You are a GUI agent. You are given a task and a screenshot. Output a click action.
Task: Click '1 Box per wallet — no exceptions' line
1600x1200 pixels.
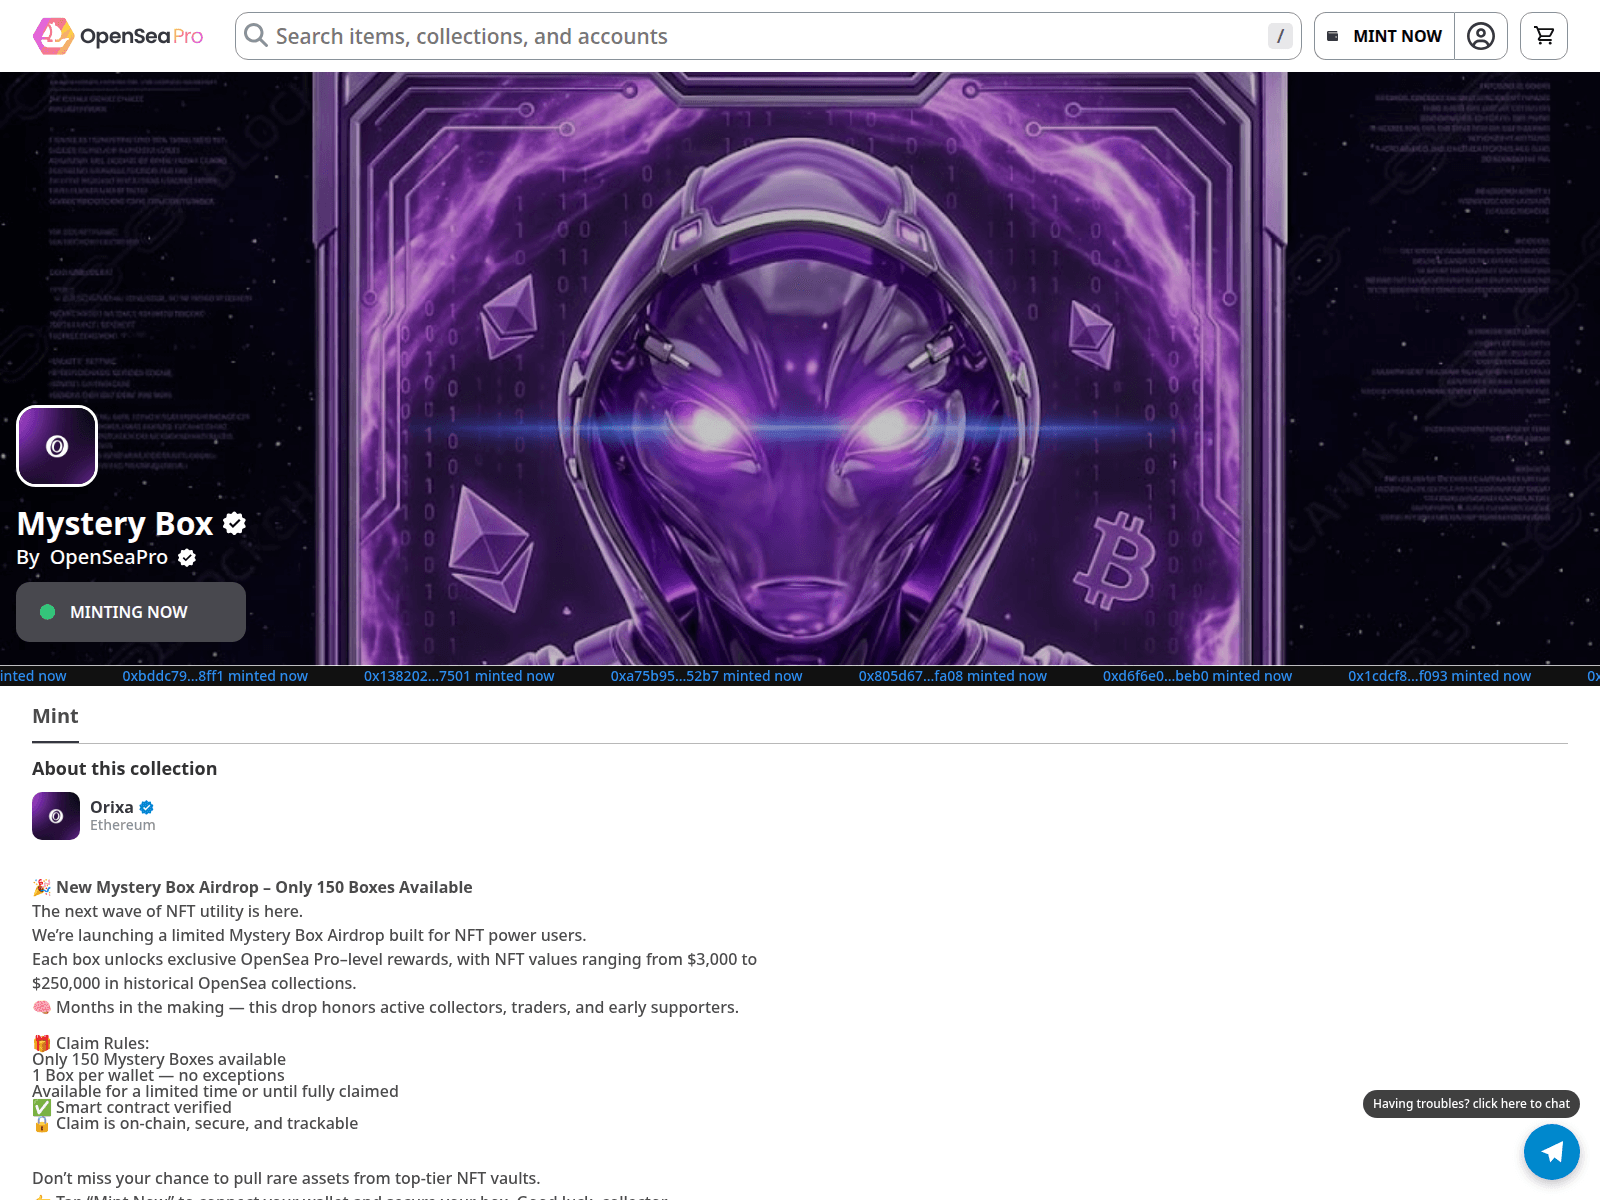[158, 1075]
